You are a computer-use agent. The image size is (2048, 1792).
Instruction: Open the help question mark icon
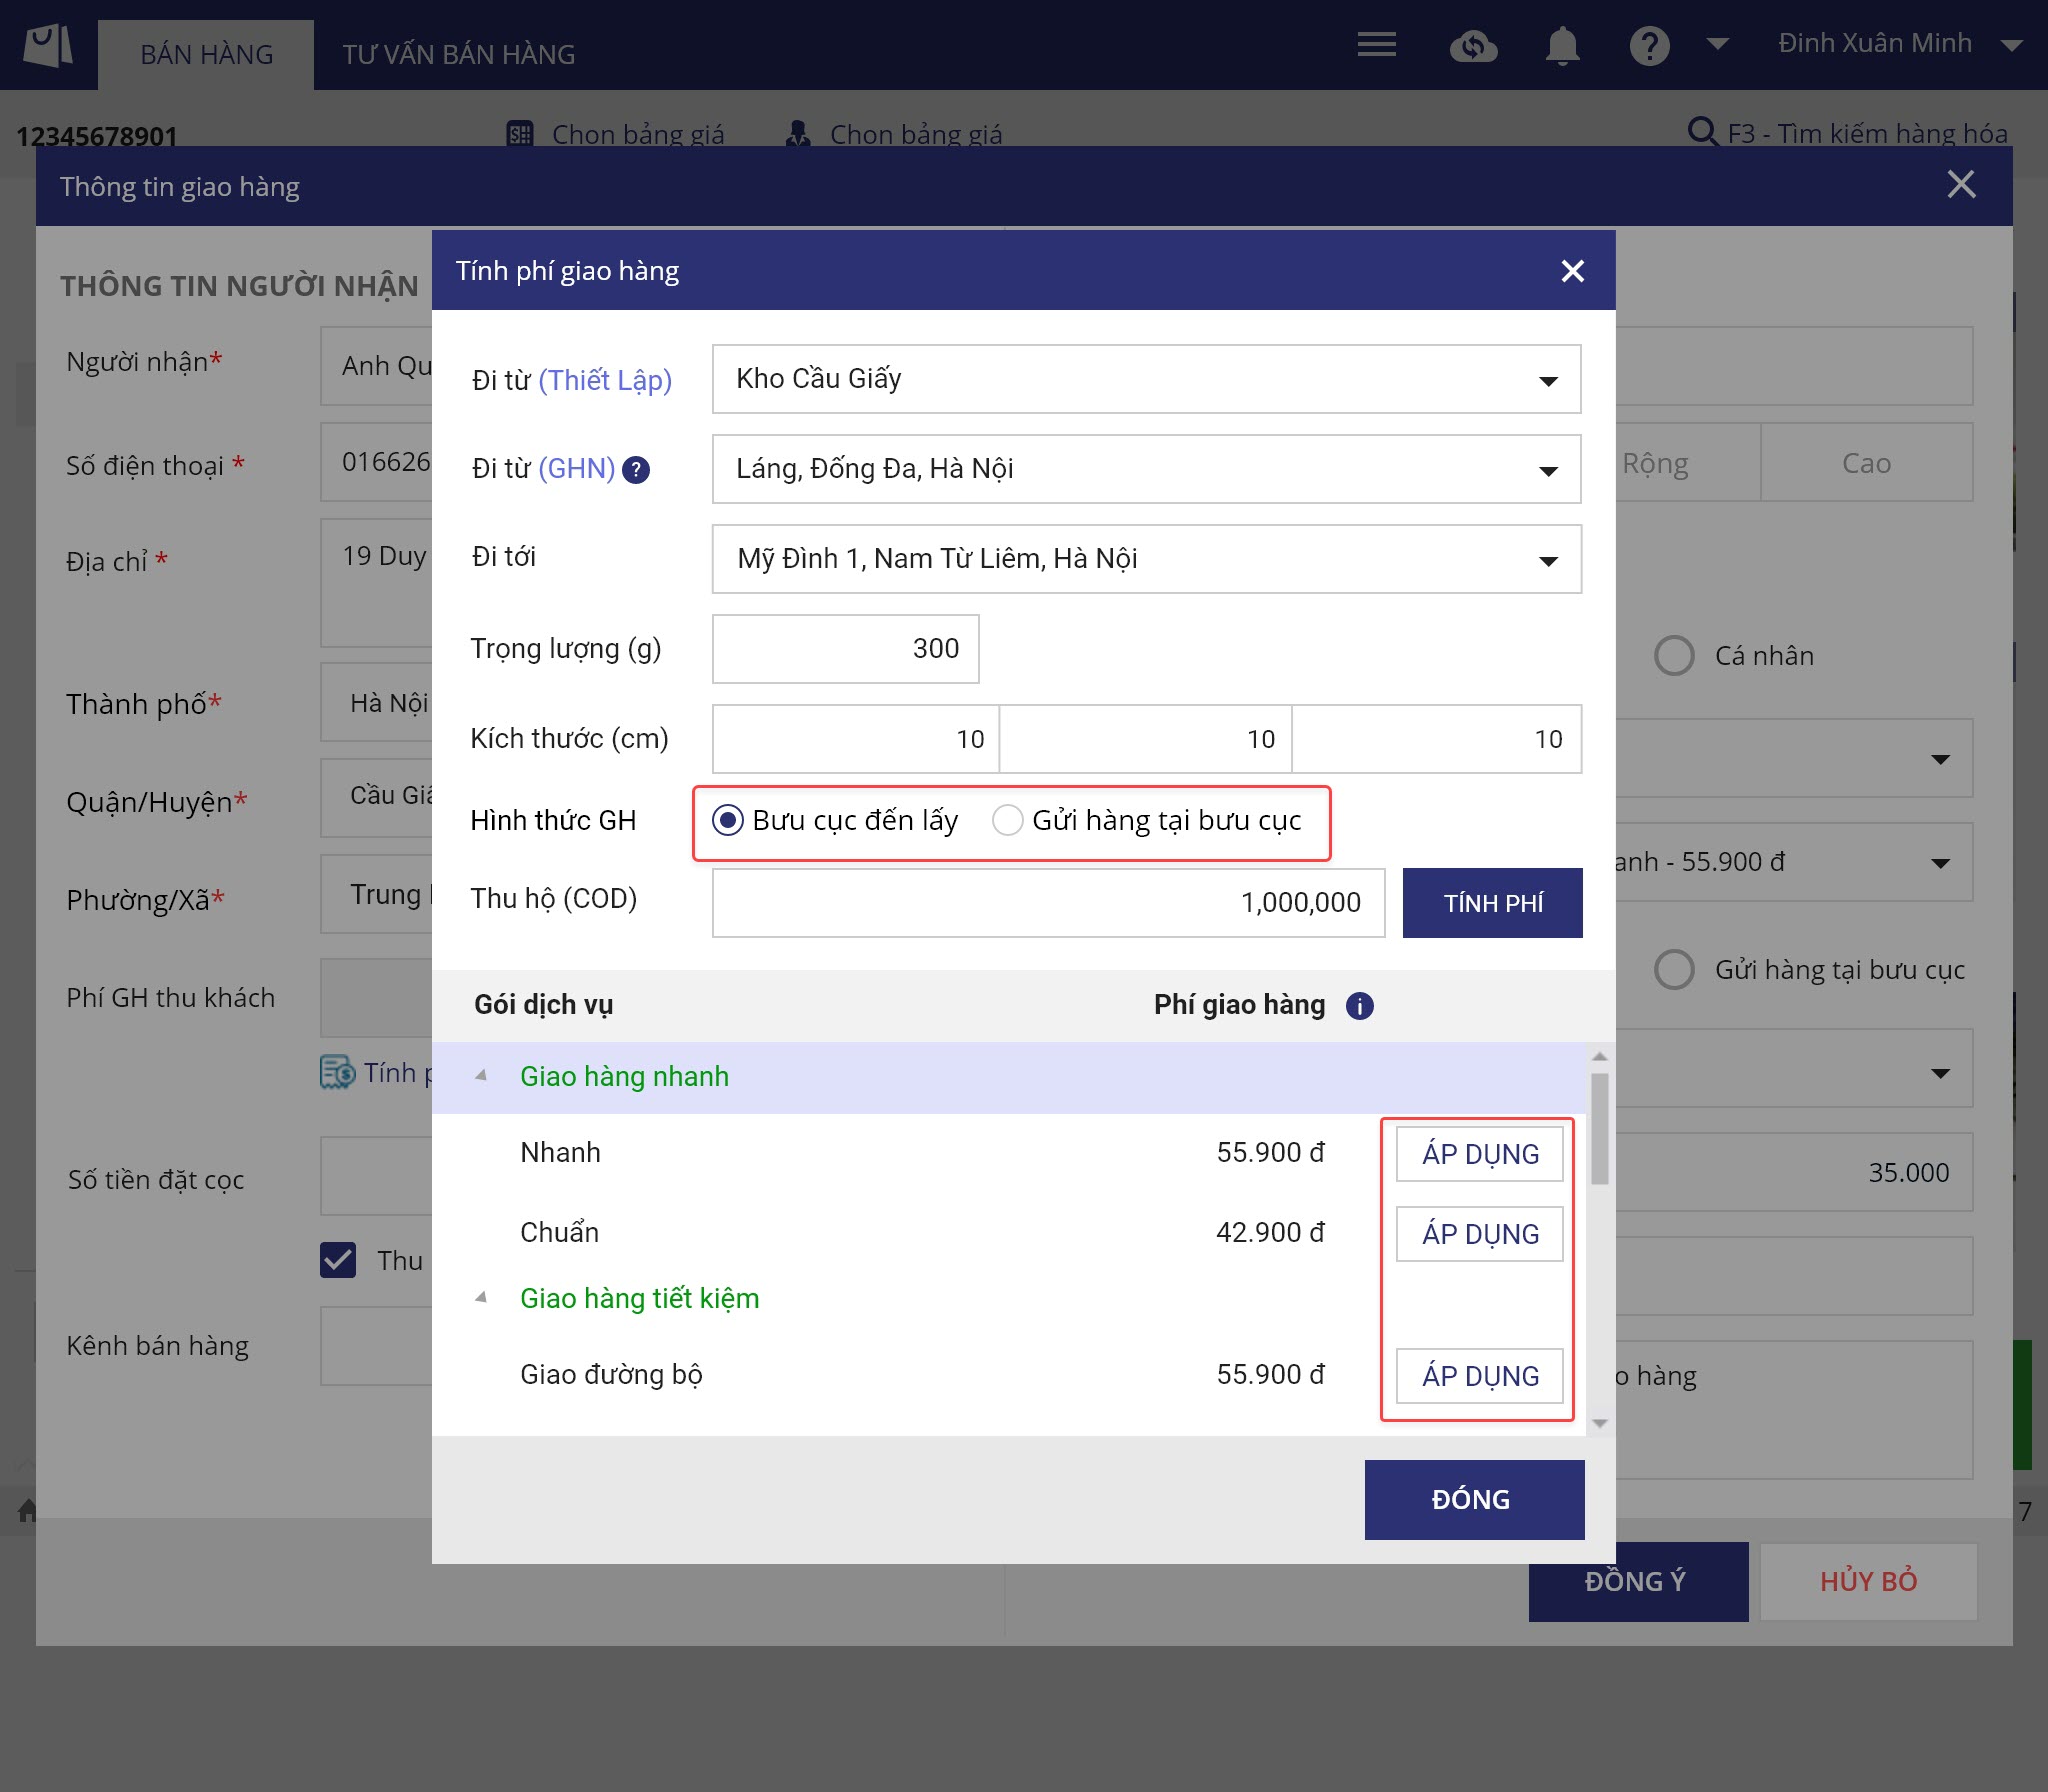(1649, 46)
